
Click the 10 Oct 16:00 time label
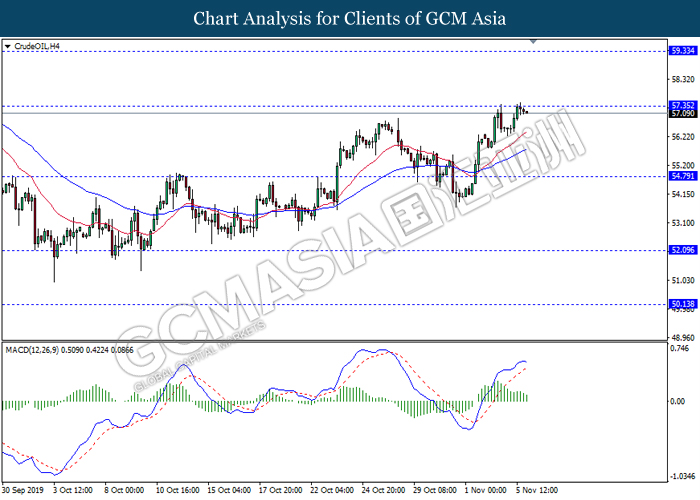177,490
